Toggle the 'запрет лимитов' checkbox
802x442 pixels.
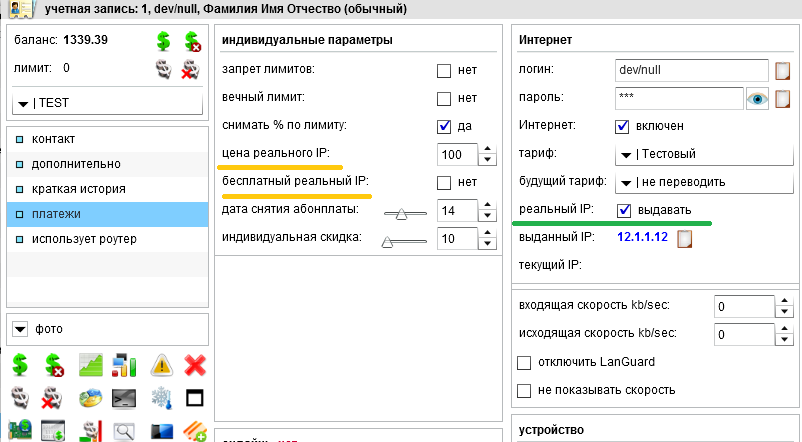tap(444, 71)
